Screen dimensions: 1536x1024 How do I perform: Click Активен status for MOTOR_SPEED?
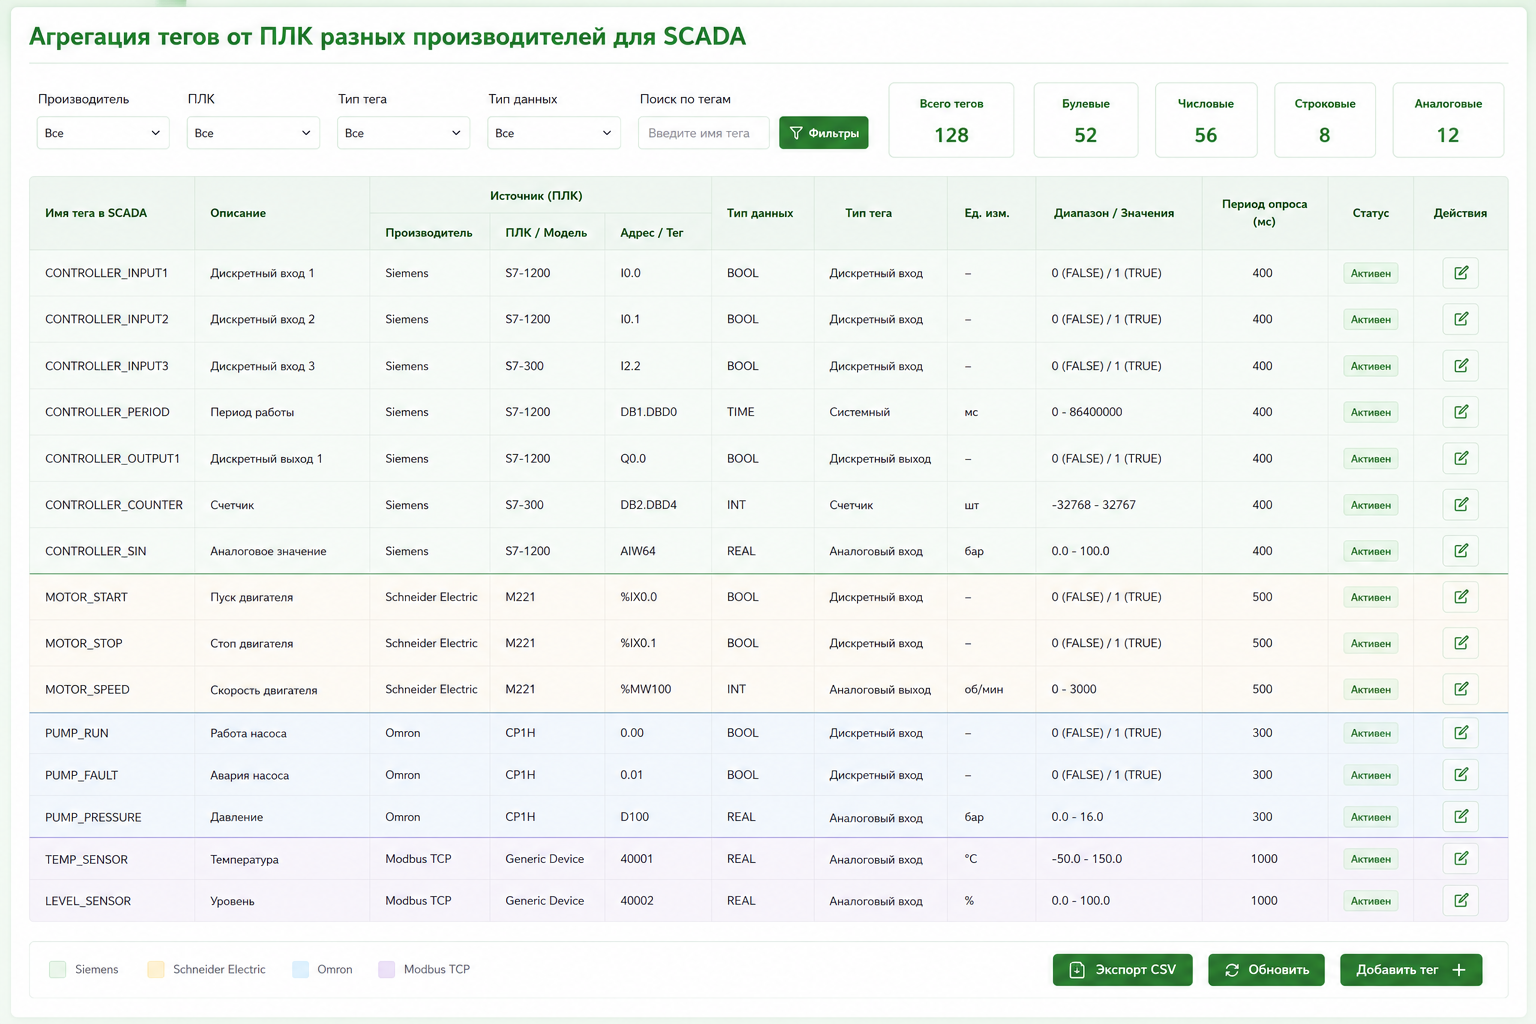1370,689
